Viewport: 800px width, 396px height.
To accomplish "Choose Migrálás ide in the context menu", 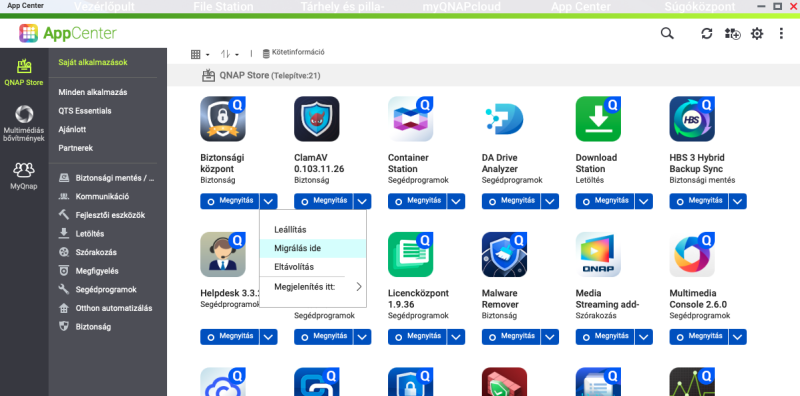I will coord(313,249).
